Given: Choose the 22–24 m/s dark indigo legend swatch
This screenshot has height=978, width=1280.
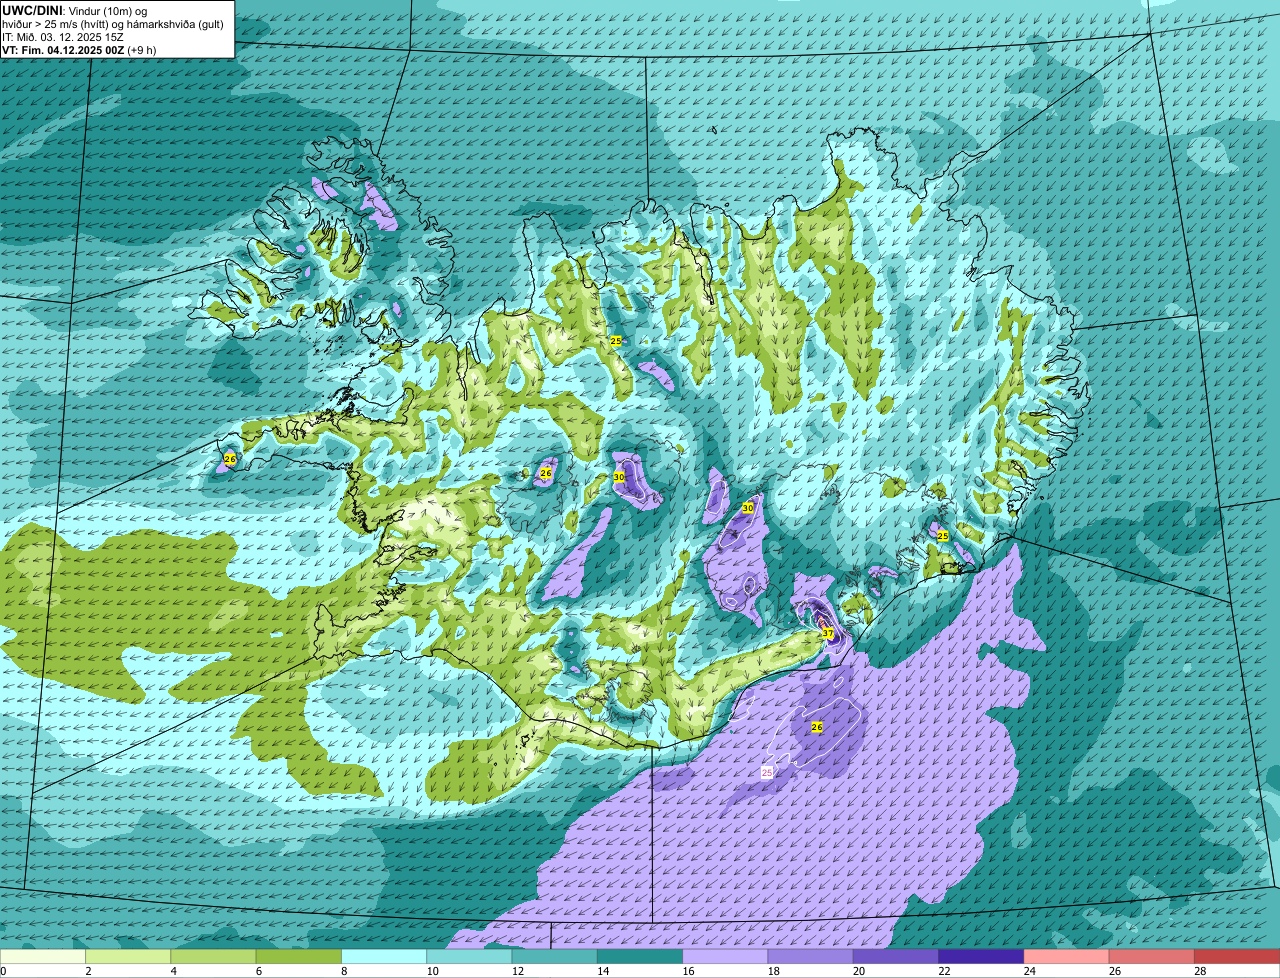Looking at the screenshot, I should [x=981, y=956].
